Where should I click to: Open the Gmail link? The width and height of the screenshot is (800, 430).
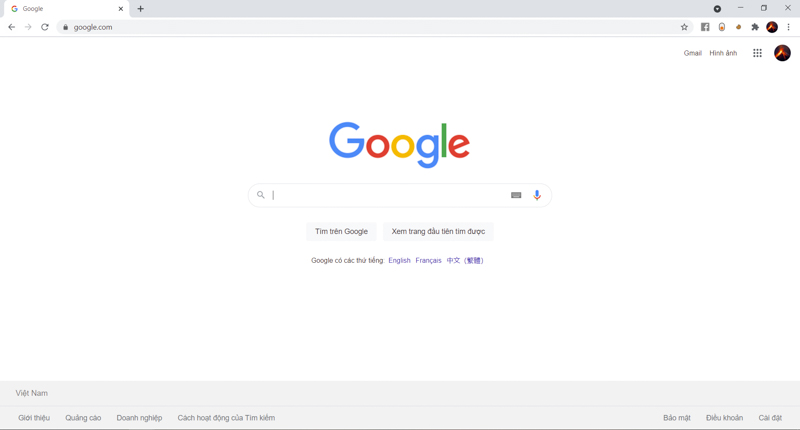pos(692,53)
